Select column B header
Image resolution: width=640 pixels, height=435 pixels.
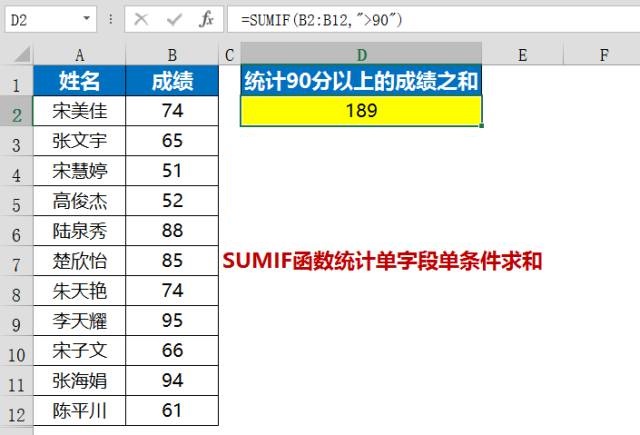click(x=172, y=55)
